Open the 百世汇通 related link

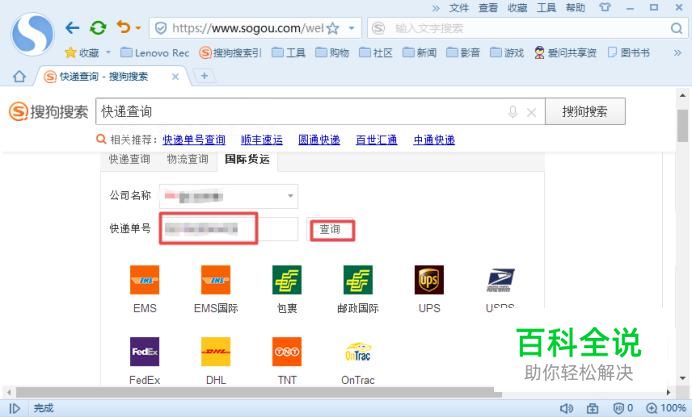pyautogui.click(x=376, y=140)
